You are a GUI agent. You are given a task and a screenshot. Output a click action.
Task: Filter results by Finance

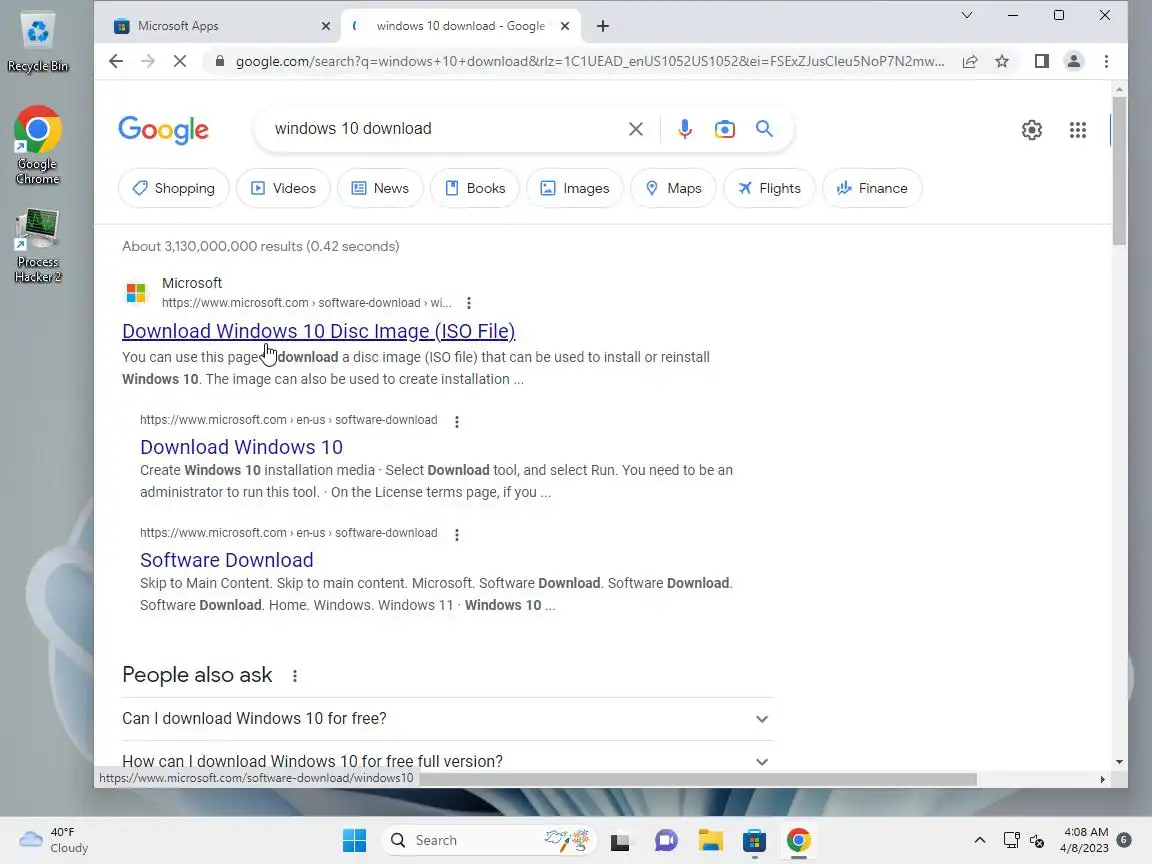[871, 188]
